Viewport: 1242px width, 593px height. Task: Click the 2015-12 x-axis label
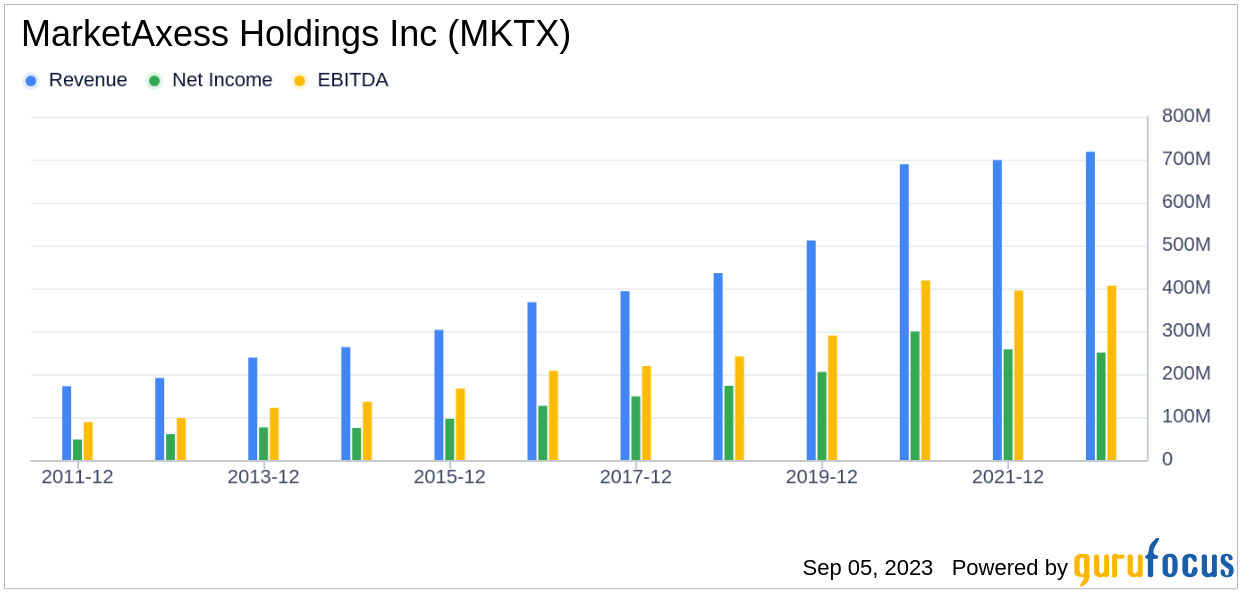(x=449, y=478)
